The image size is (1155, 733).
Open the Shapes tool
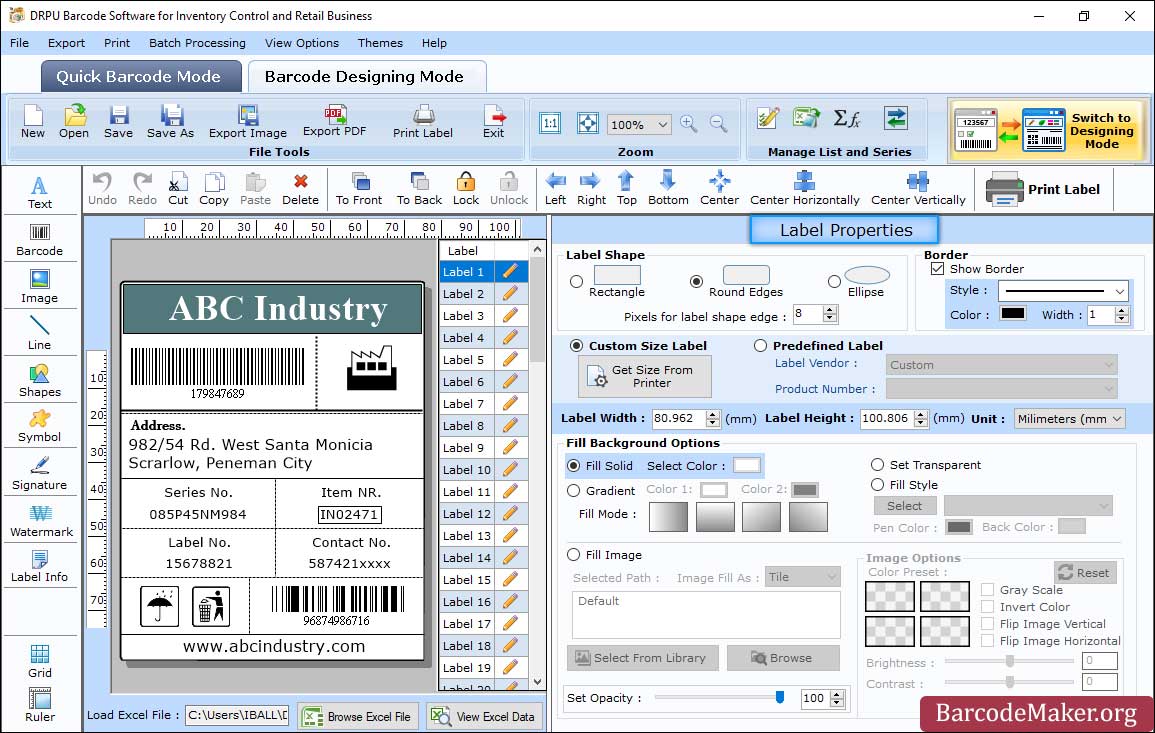(x=40, y=380)
